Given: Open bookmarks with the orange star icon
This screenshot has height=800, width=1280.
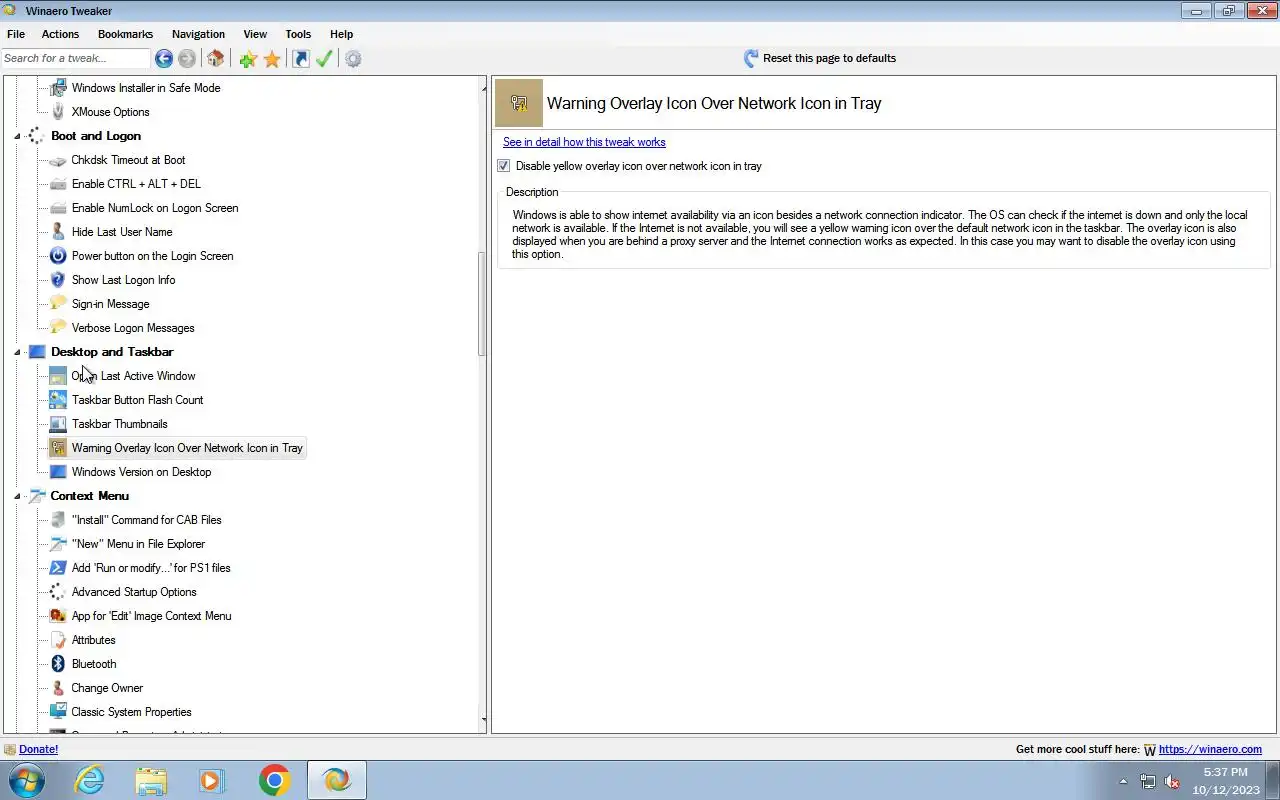Looking at the screenshot, I should 272,59.
